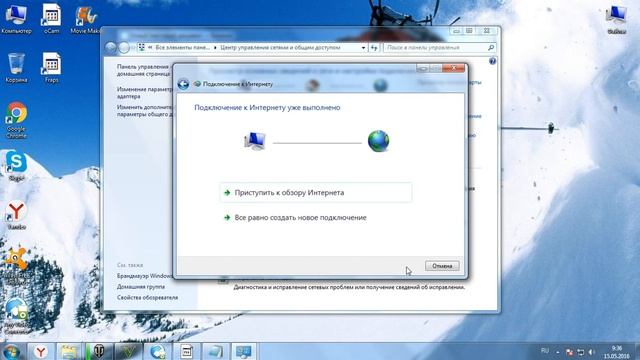Click Control Panel window back button
This screenshot has height=360, width=640.
[111, 48]
